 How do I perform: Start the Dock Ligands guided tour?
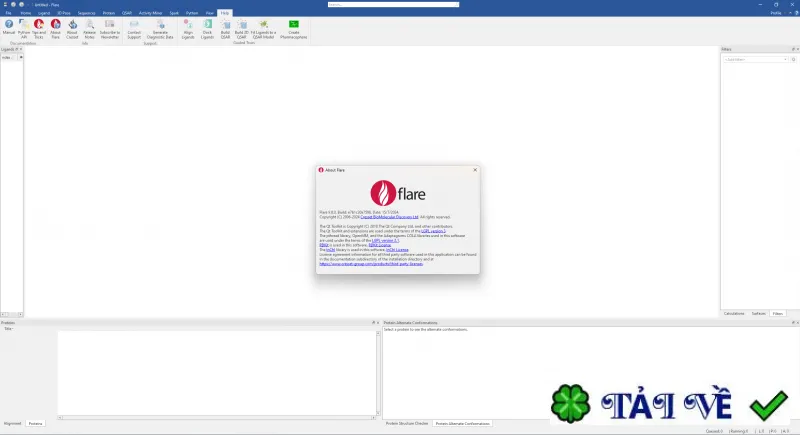[x=207, y=29]
